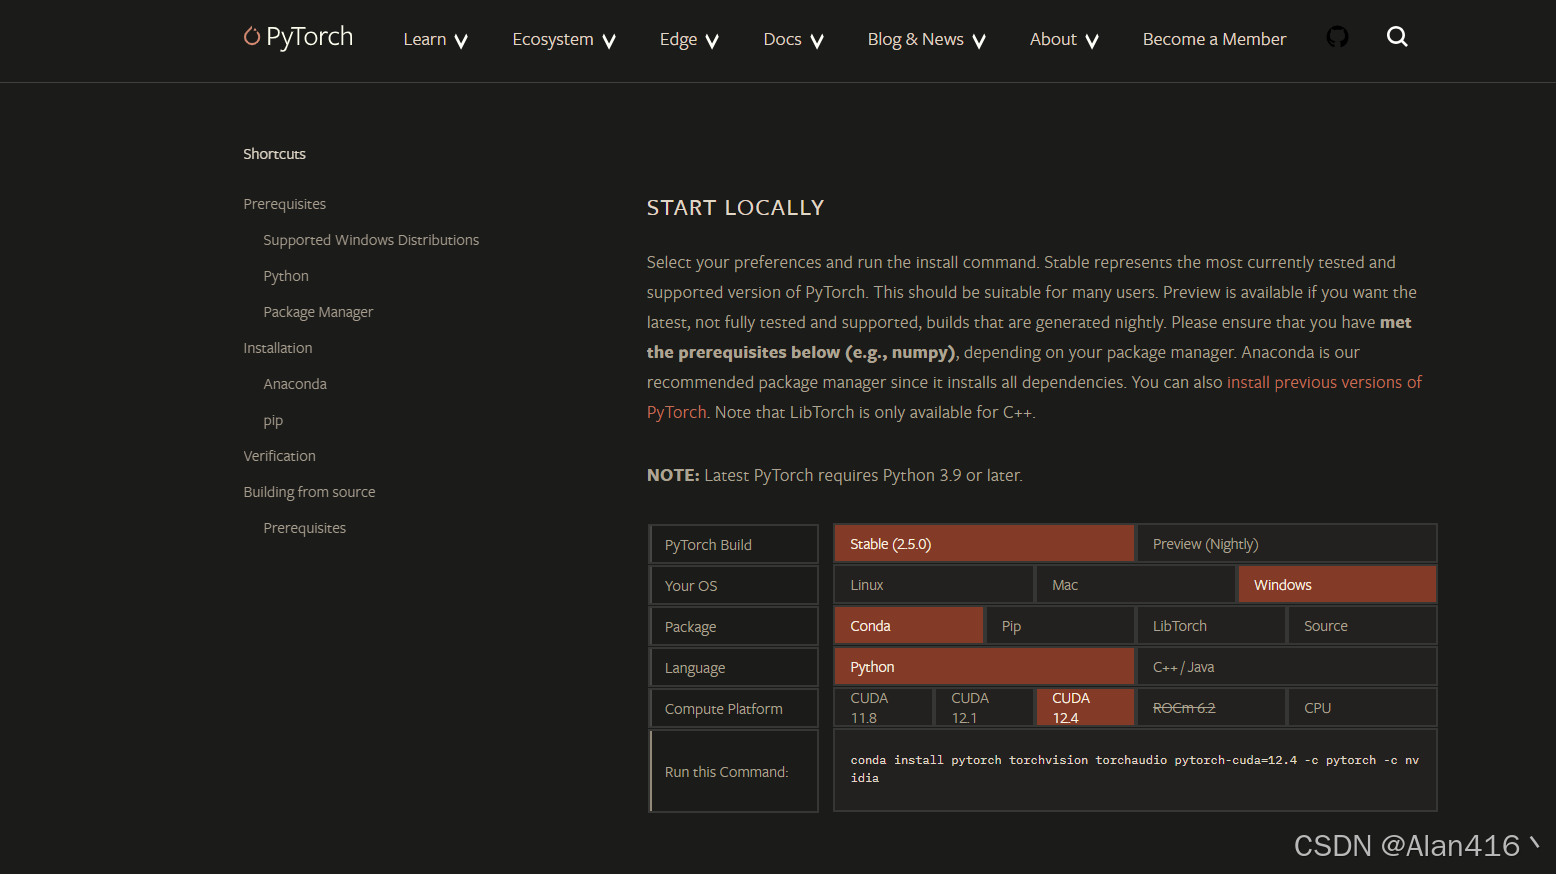Click the Shortcuts sidebar heading
The image size is (1556, 874).
274,154
